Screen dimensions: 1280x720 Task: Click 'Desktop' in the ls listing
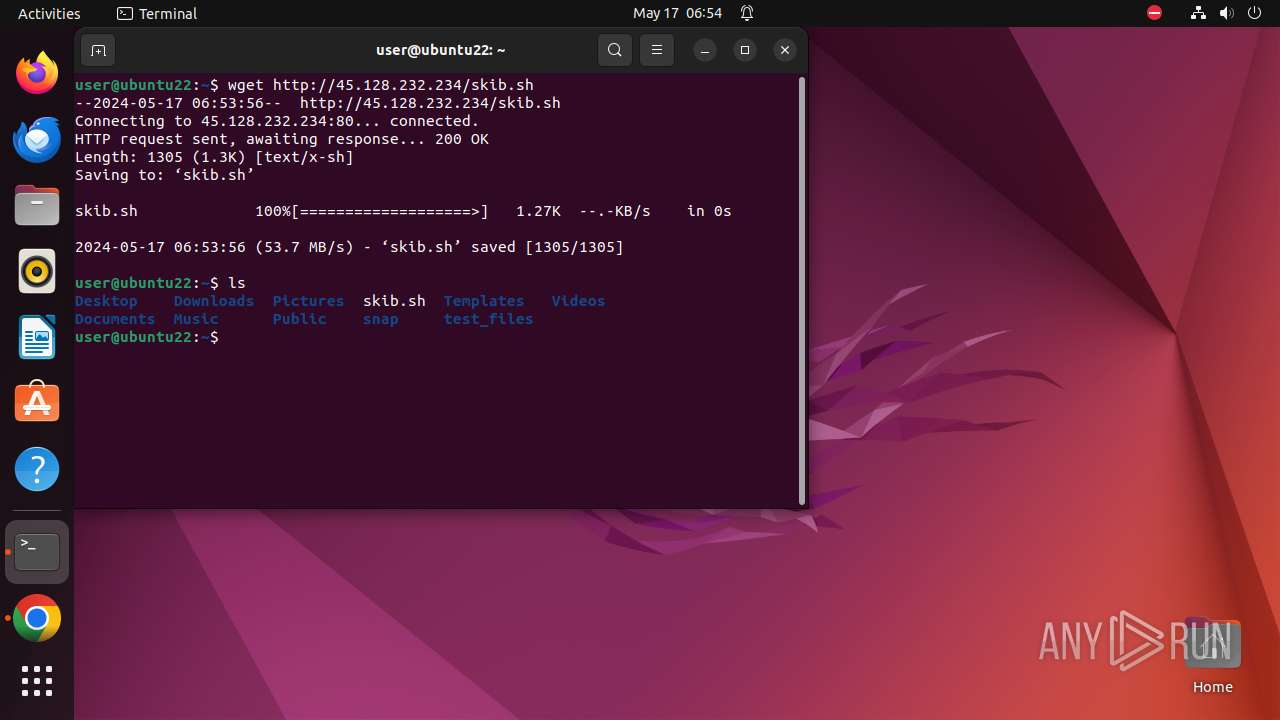click(106, 301)
